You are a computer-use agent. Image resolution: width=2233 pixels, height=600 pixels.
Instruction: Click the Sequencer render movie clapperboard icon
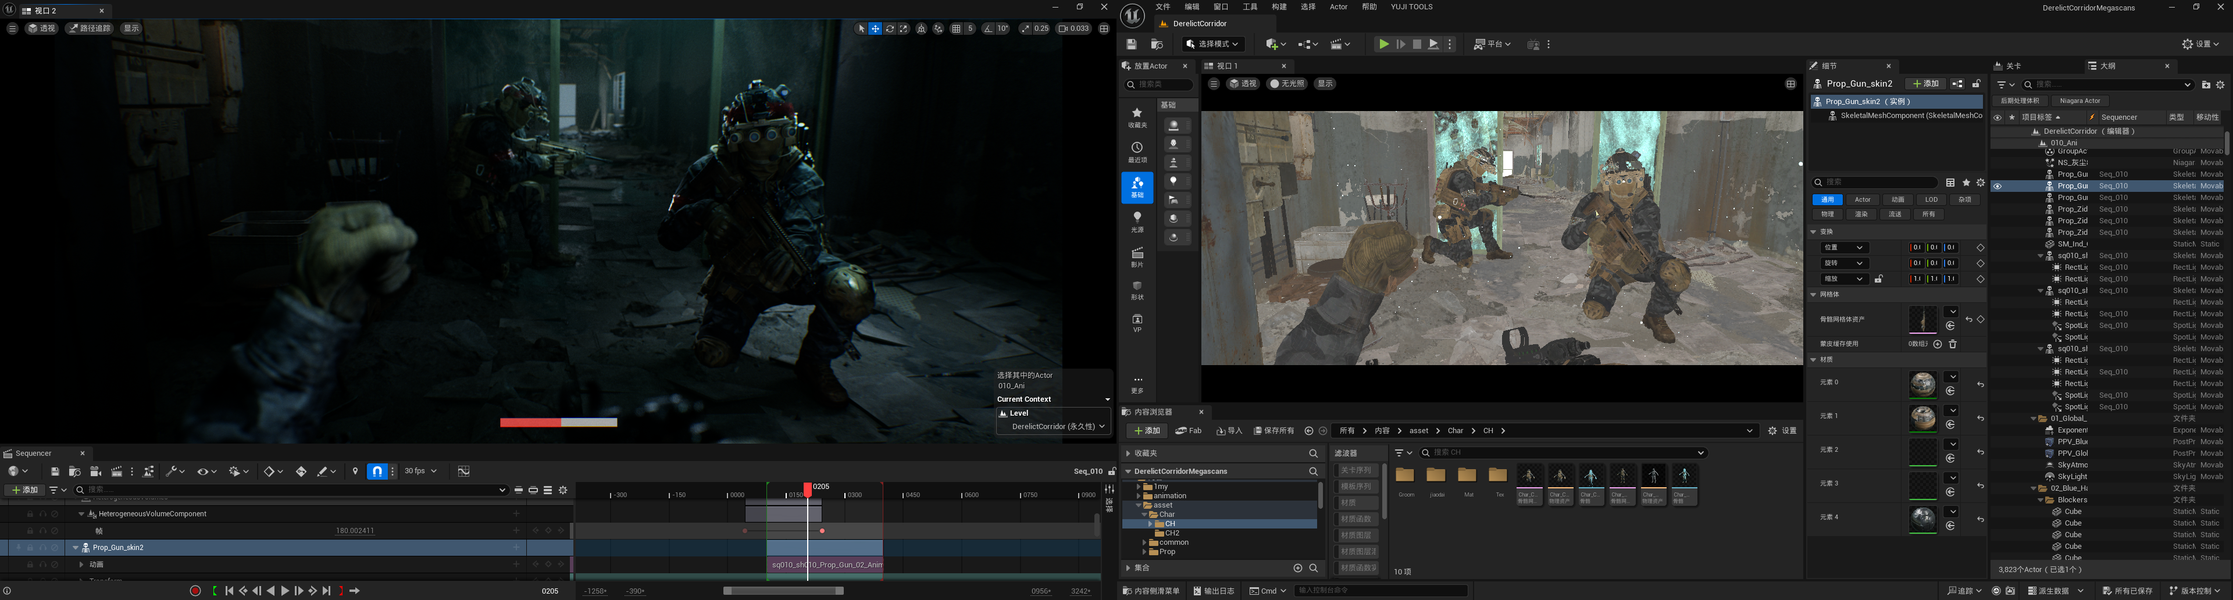[117, 471]
